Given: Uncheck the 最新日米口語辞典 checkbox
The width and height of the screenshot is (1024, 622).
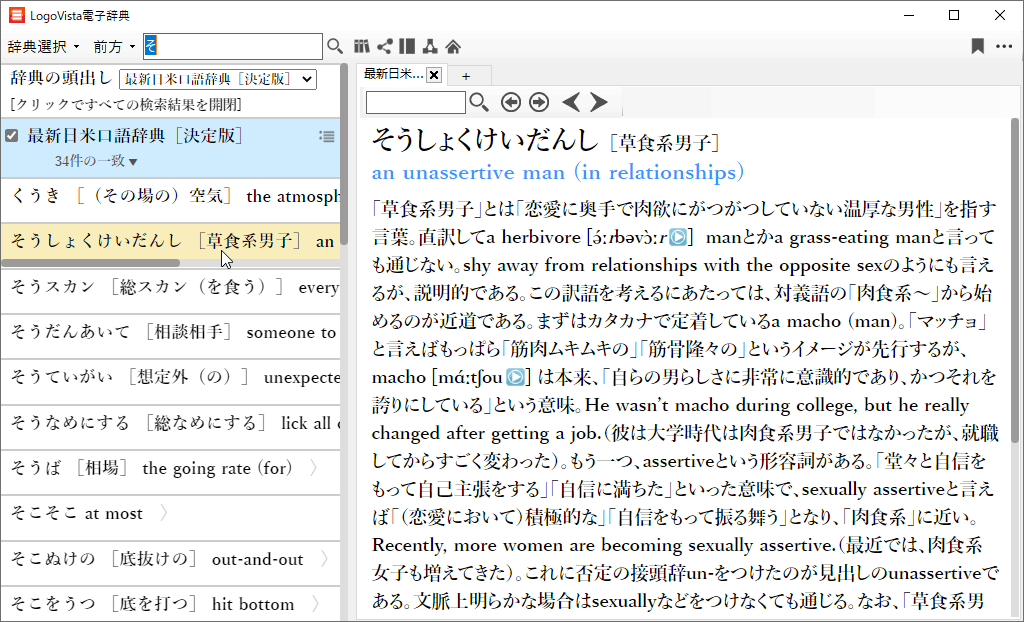Looking at the screenshot, I should [x=12, y=136].
